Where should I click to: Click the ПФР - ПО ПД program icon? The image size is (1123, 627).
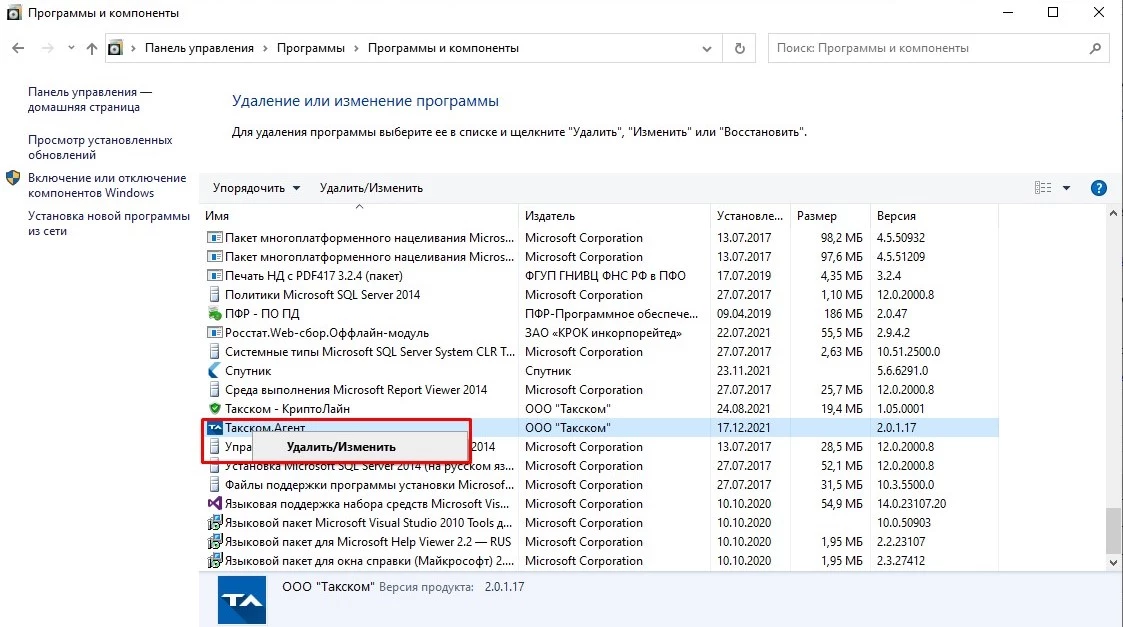pos(214,314)
